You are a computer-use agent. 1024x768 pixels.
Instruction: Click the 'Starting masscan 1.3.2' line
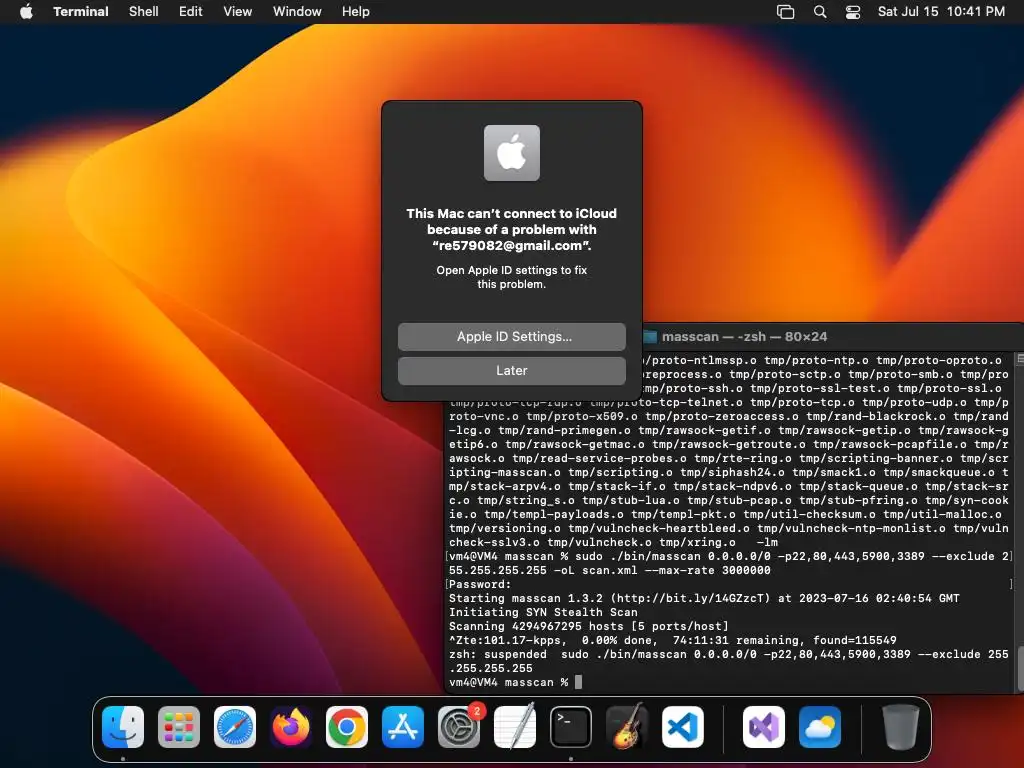click(x=704, y=598)
